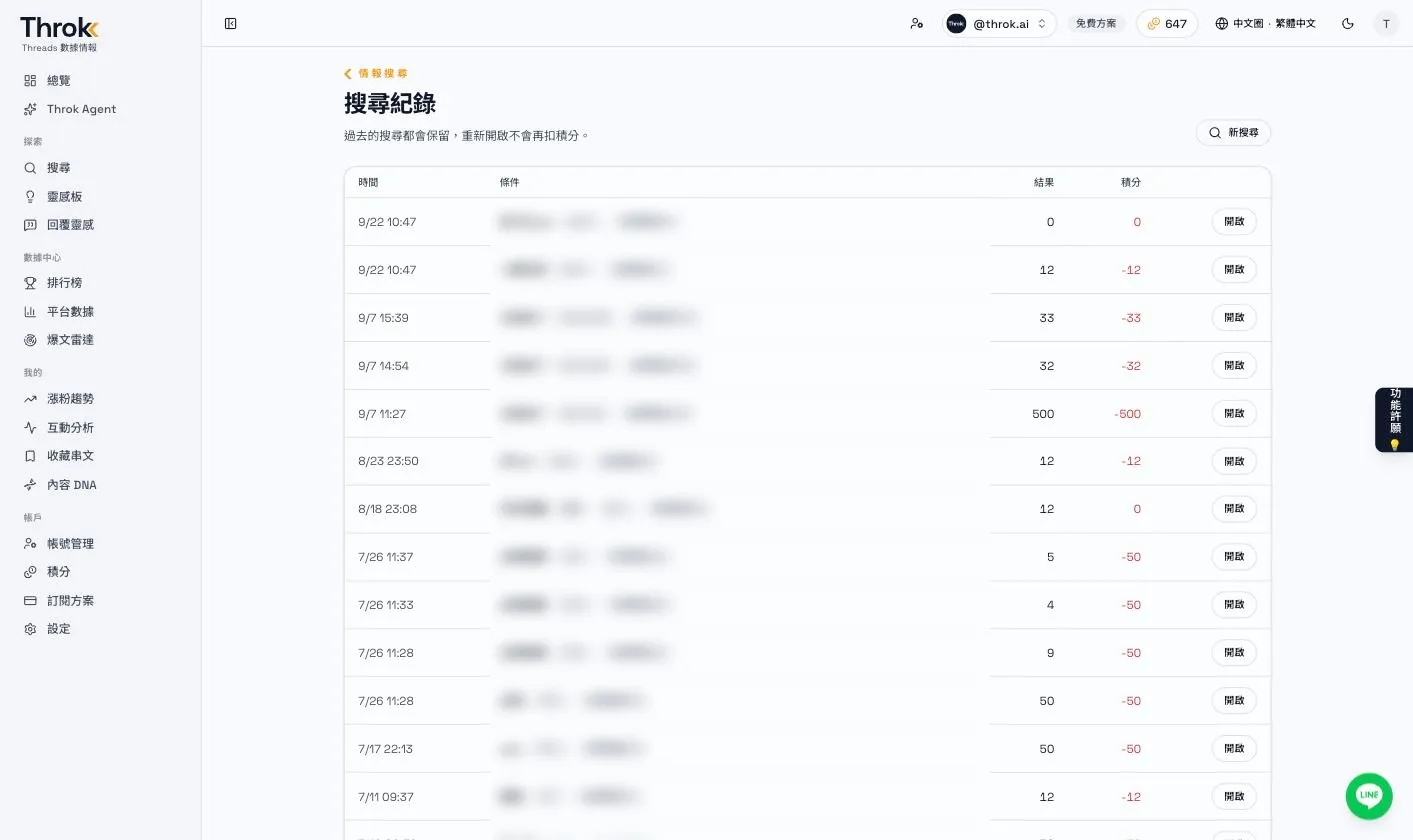Open 漲粉趨勢 trending arrow icon
The image size is (1413, 840).
point(30,399)
